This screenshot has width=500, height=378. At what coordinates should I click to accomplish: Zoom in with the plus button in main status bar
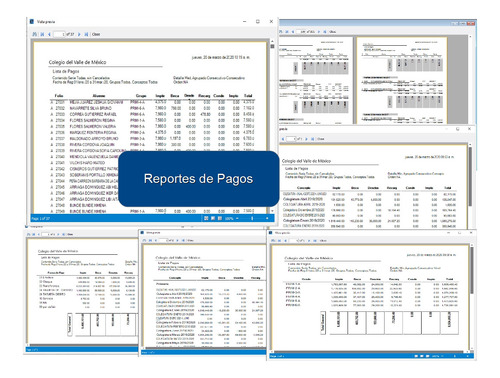(x=267, y=218)
